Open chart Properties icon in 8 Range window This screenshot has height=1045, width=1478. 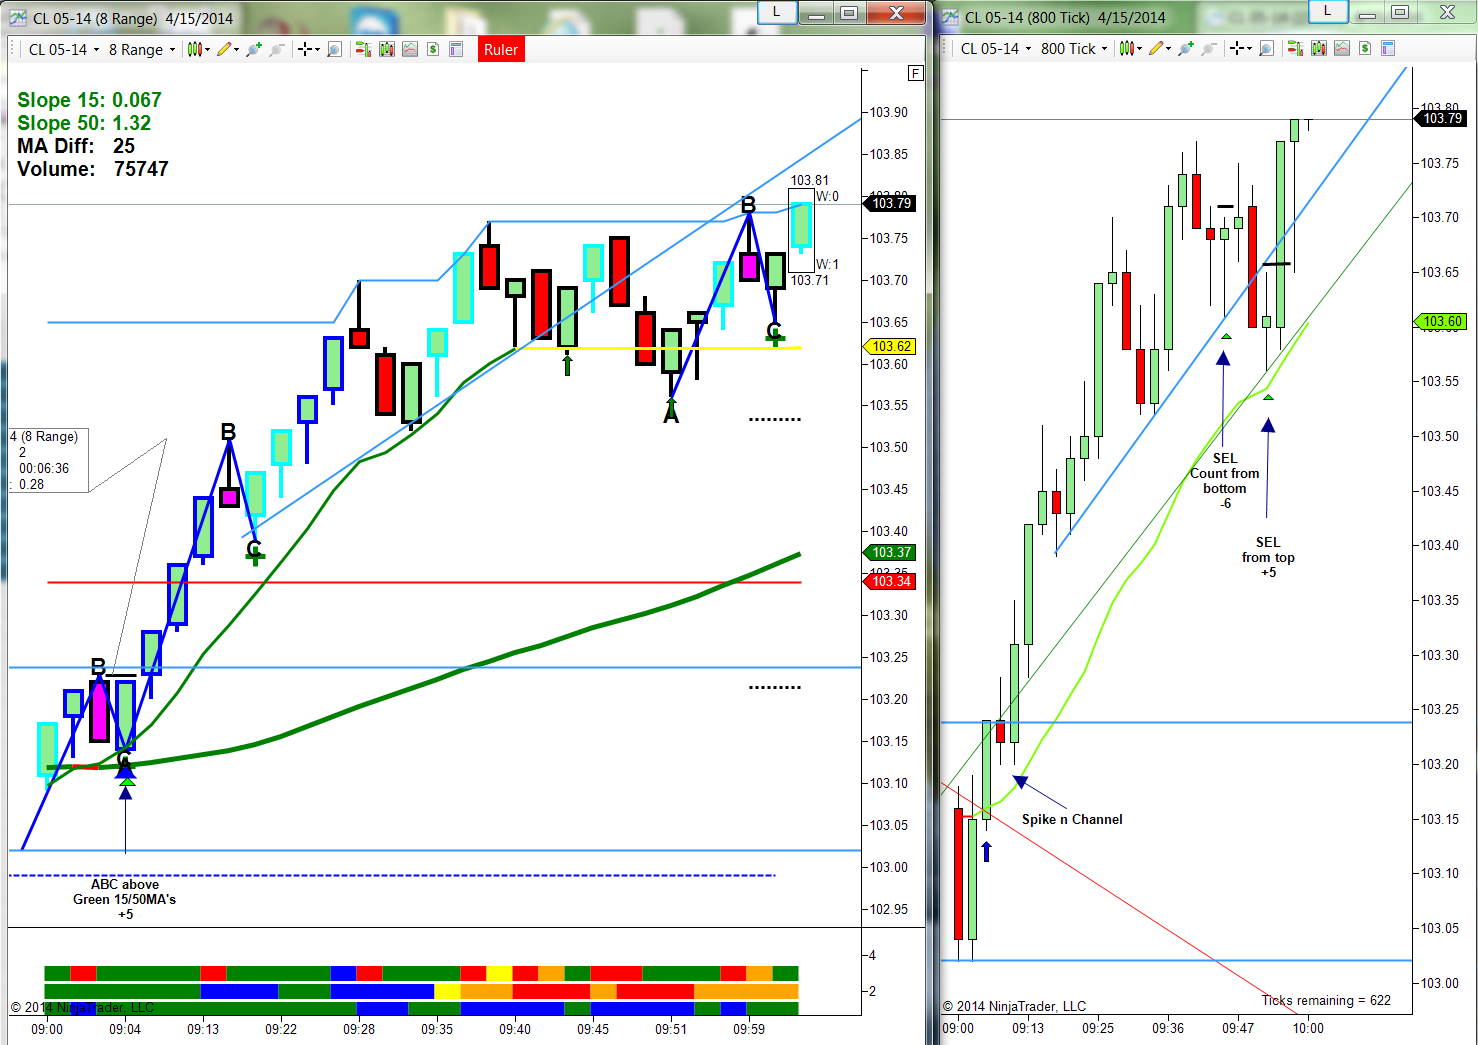456,49
